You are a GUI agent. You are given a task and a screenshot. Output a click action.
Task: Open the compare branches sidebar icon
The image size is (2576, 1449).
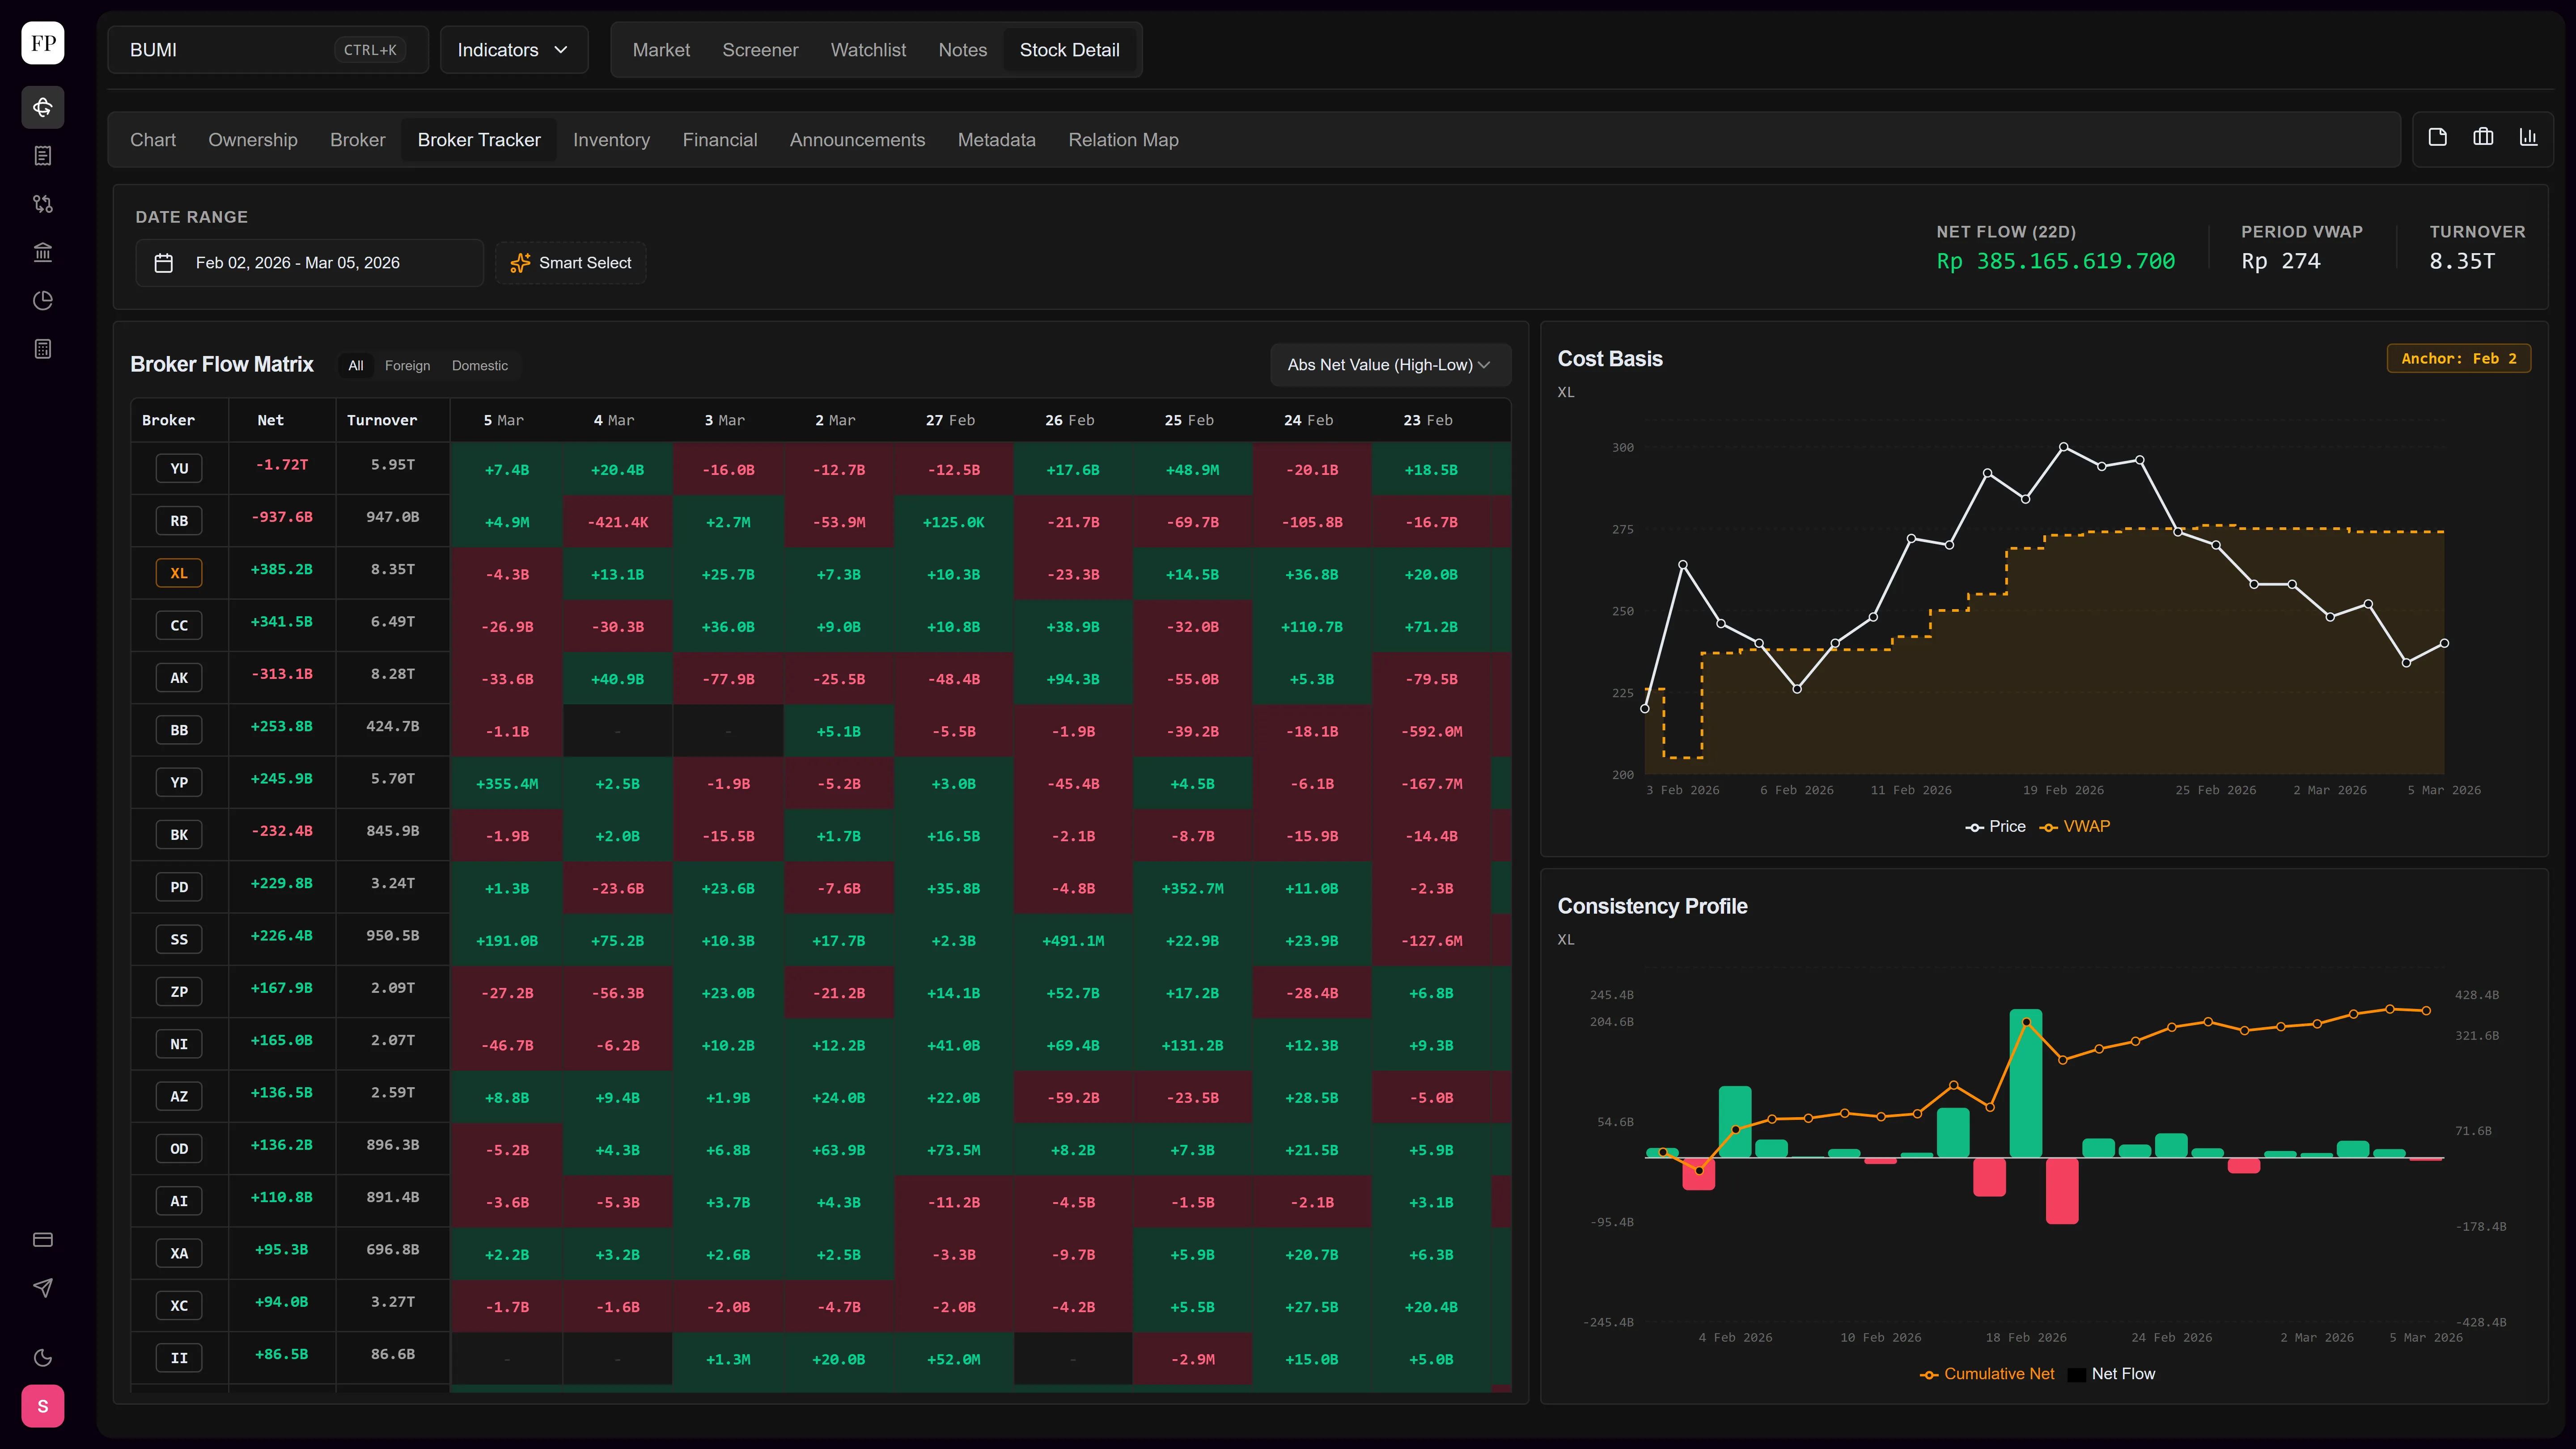(x=43, y=204)
